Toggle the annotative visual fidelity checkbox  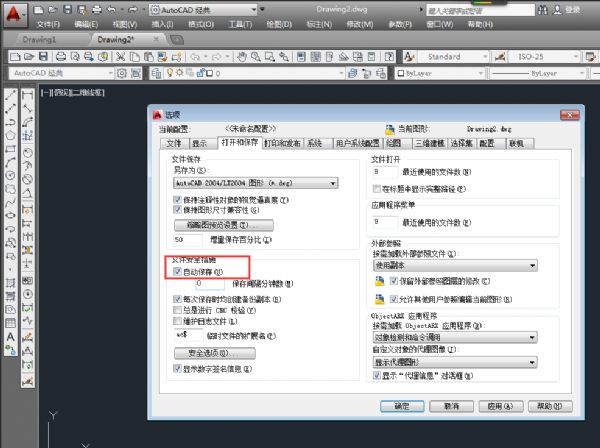coord(177,200)
